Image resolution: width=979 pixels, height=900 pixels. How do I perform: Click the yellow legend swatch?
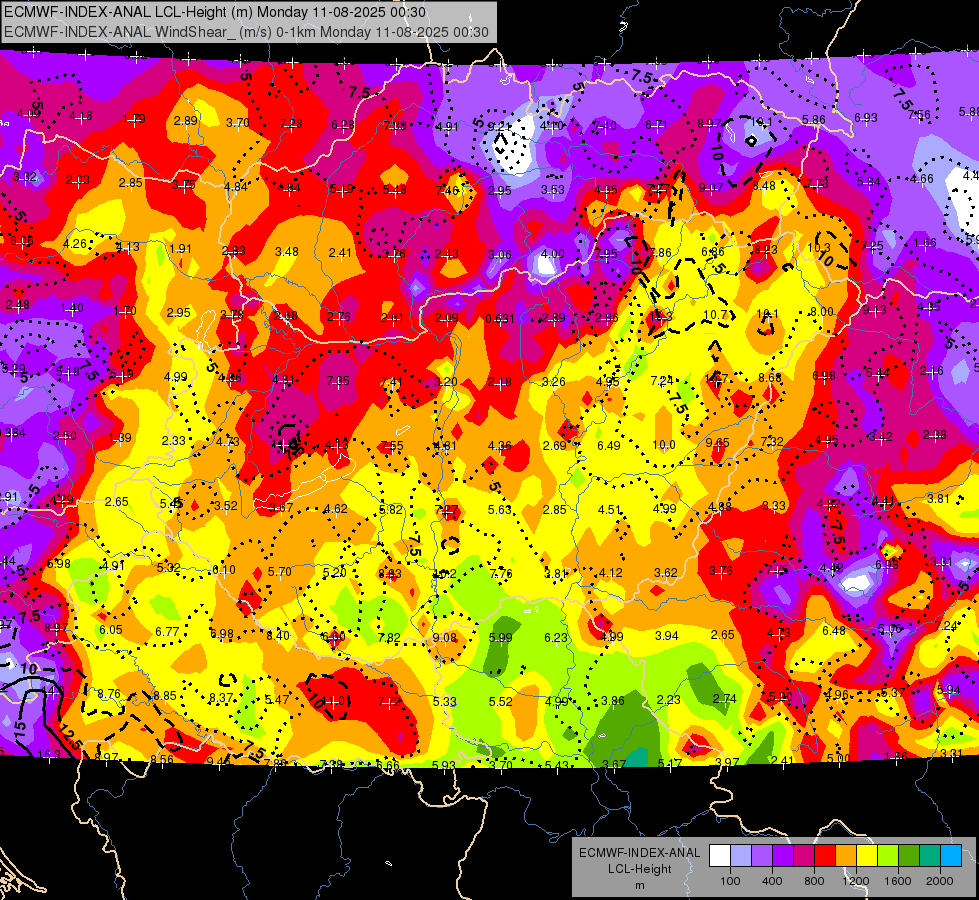867,856
